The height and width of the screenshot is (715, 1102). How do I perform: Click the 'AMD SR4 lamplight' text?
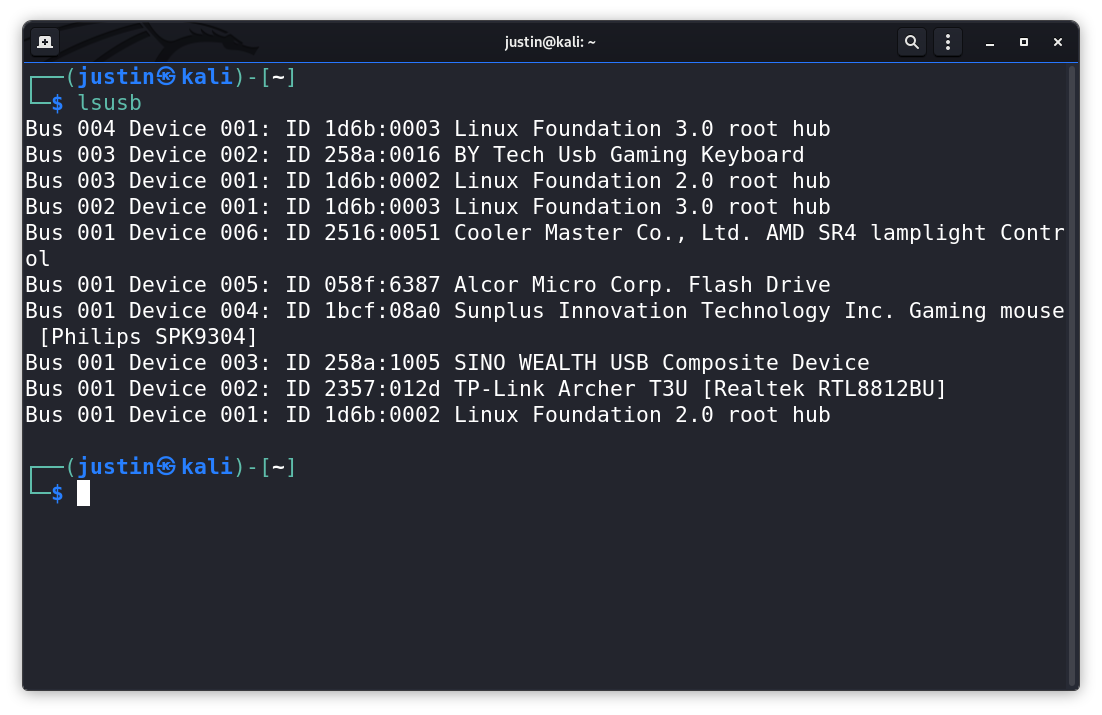(x=876, y=233)
